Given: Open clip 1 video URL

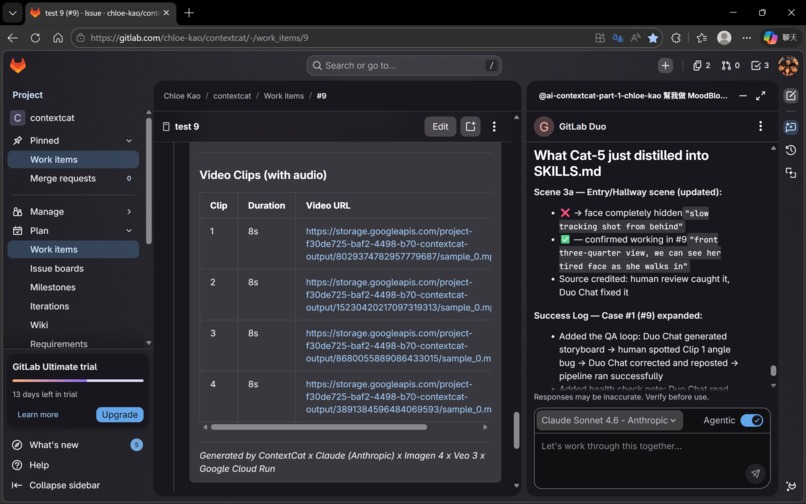Looking at the screenshot, I should [398, 244].
